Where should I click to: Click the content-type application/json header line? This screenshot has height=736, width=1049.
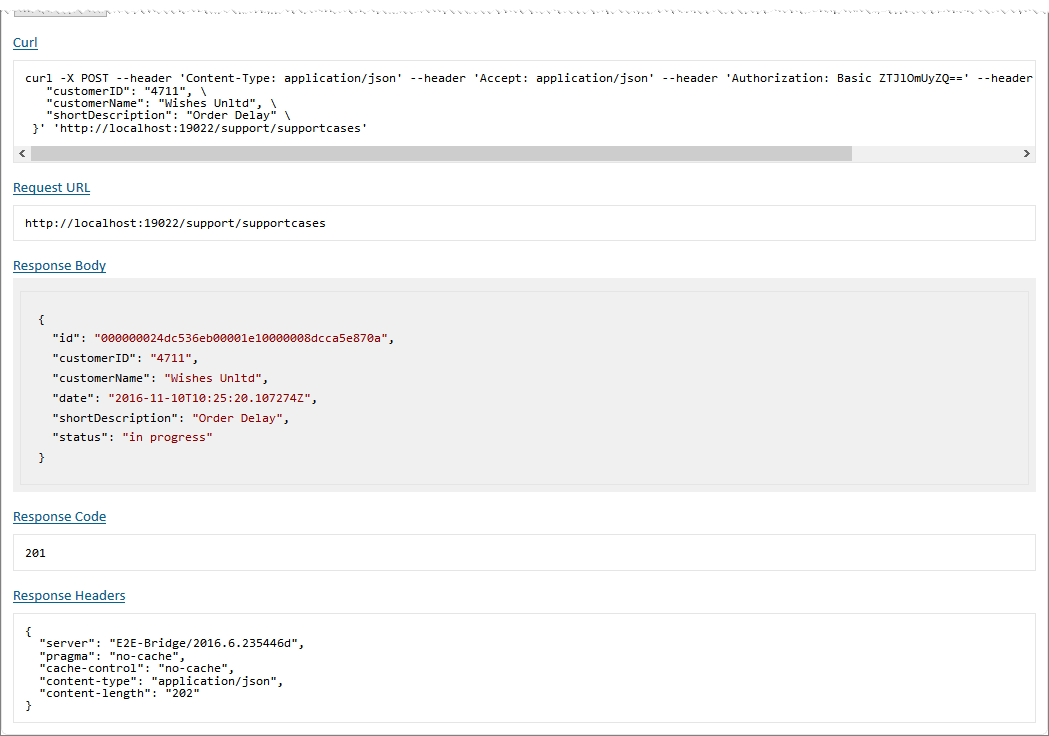point(160,681)
